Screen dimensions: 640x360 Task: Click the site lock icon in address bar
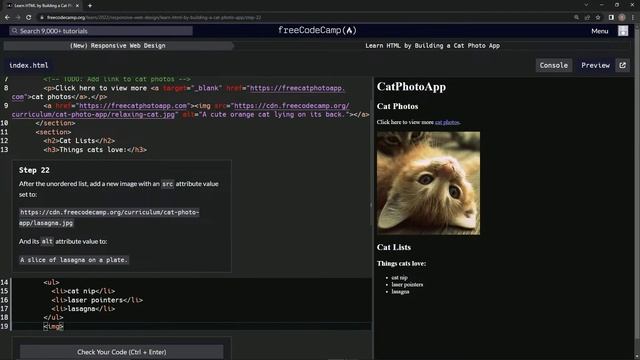click(42, 17)
